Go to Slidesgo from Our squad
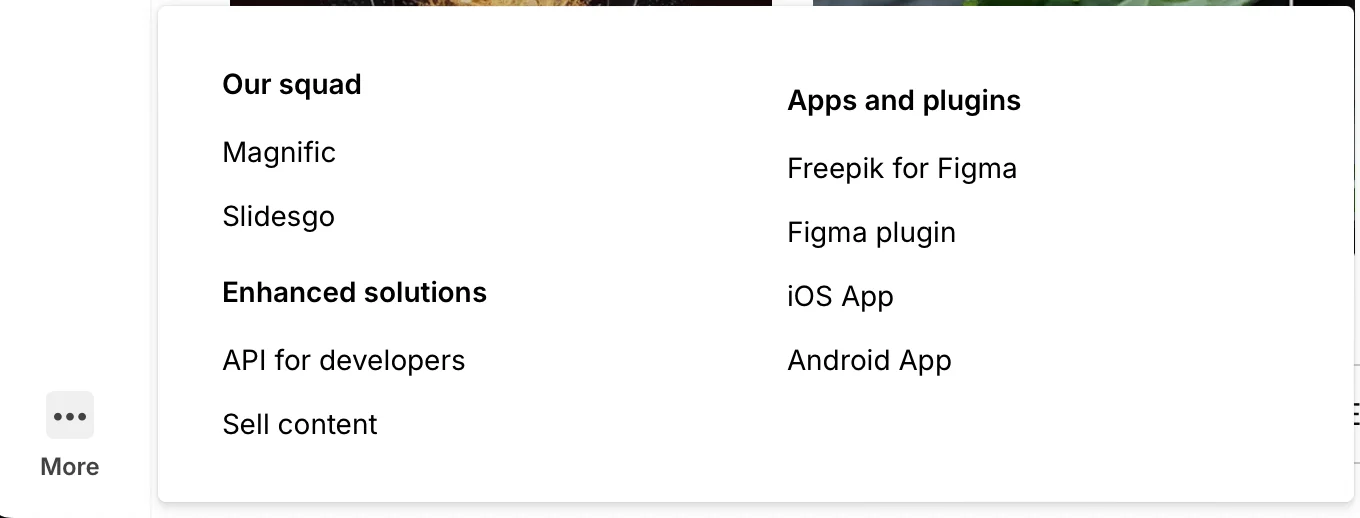Viewport: 1360px width, 518px height. click(278, 216)
